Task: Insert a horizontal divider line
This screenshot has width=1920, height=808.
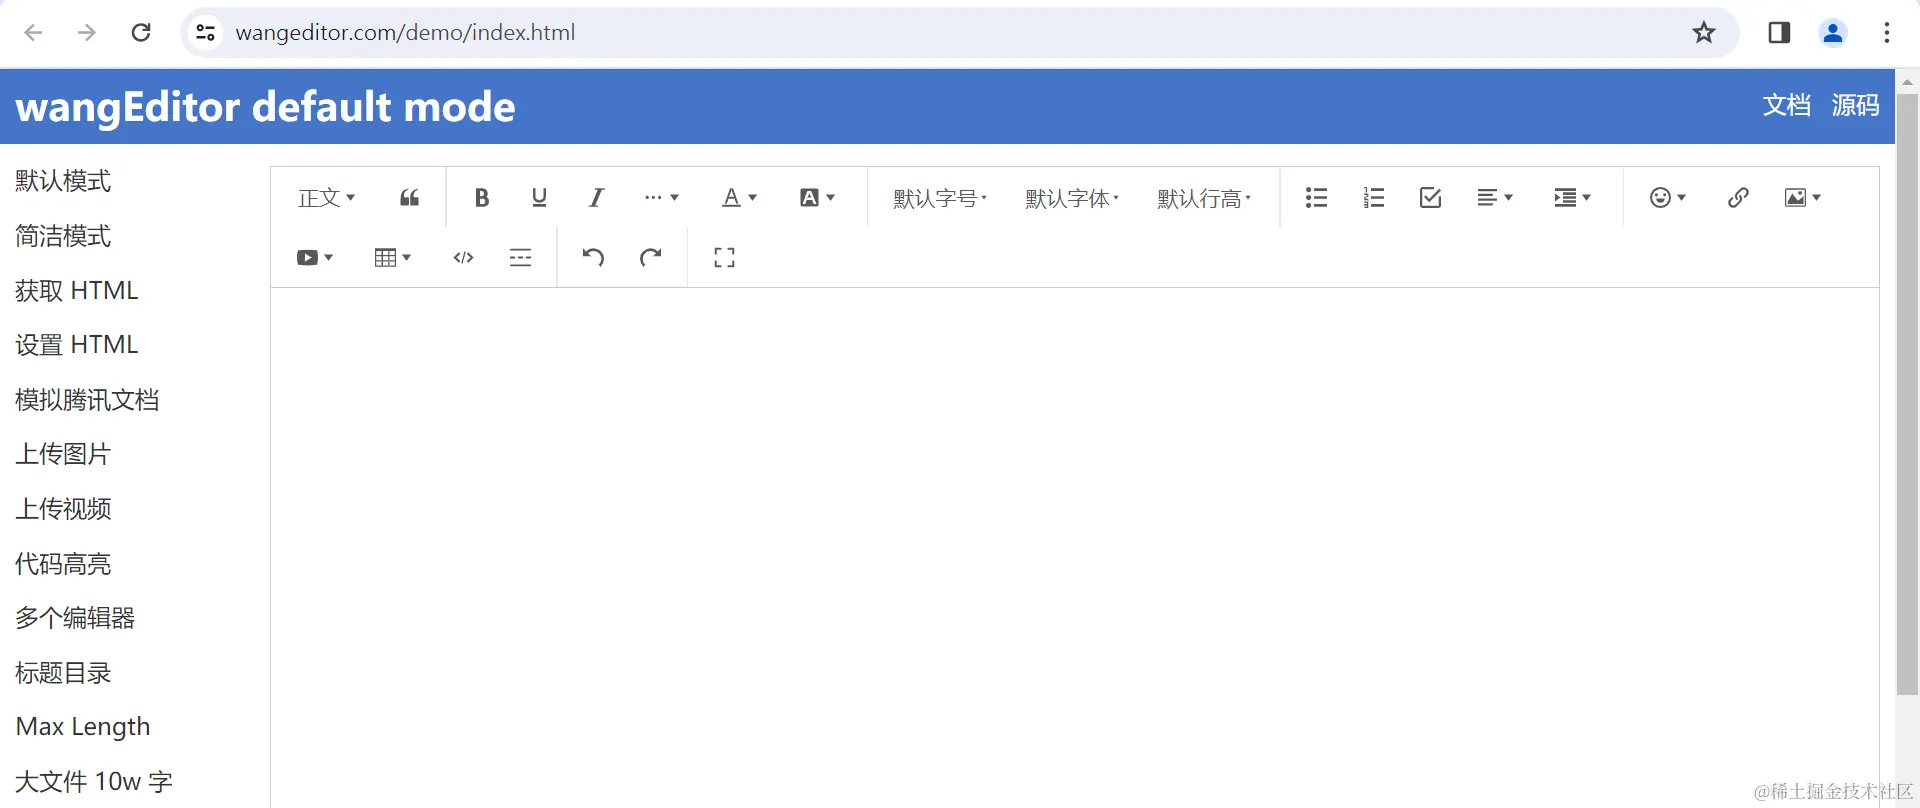Action: [520, 258]
